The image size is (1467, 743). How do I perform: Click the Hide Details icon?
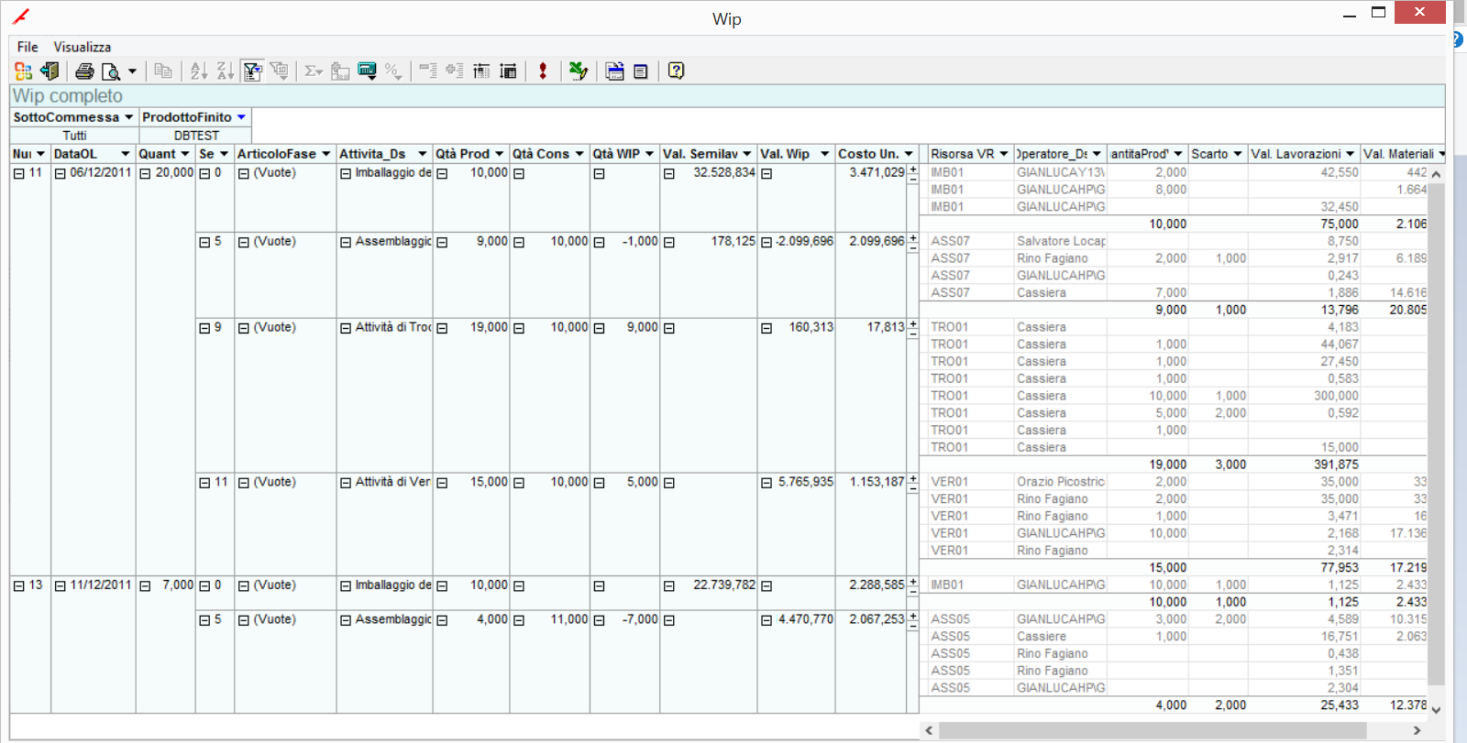pos(481,71)
